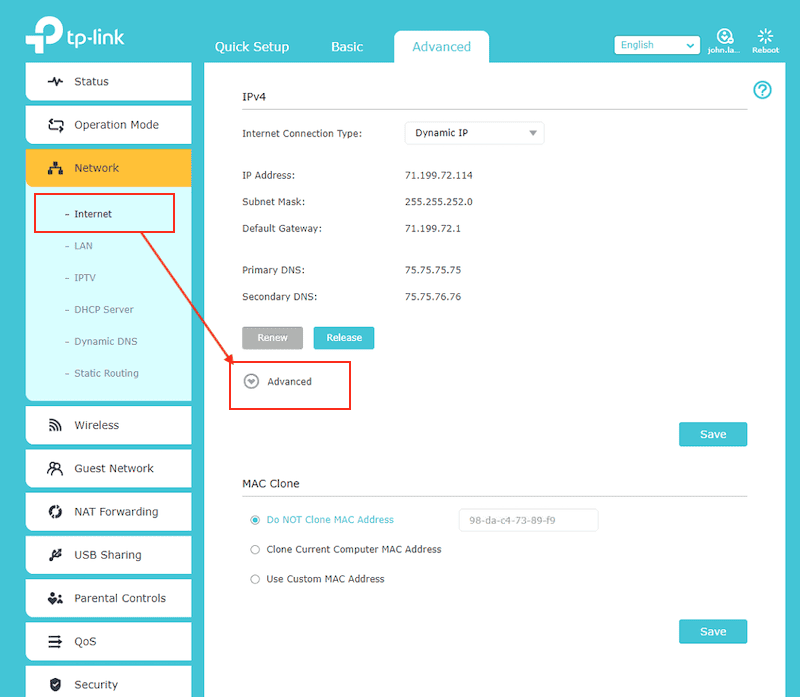Click the Operation Mode arrows icon

click(x=55, y=125)
